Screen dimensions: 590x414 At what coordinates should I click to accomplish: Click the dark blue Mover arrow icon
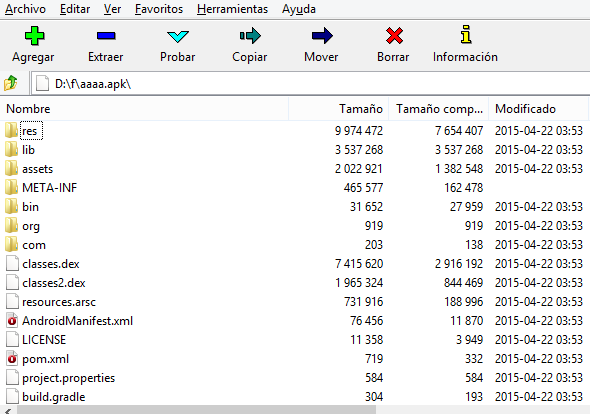tap(322, 36)
